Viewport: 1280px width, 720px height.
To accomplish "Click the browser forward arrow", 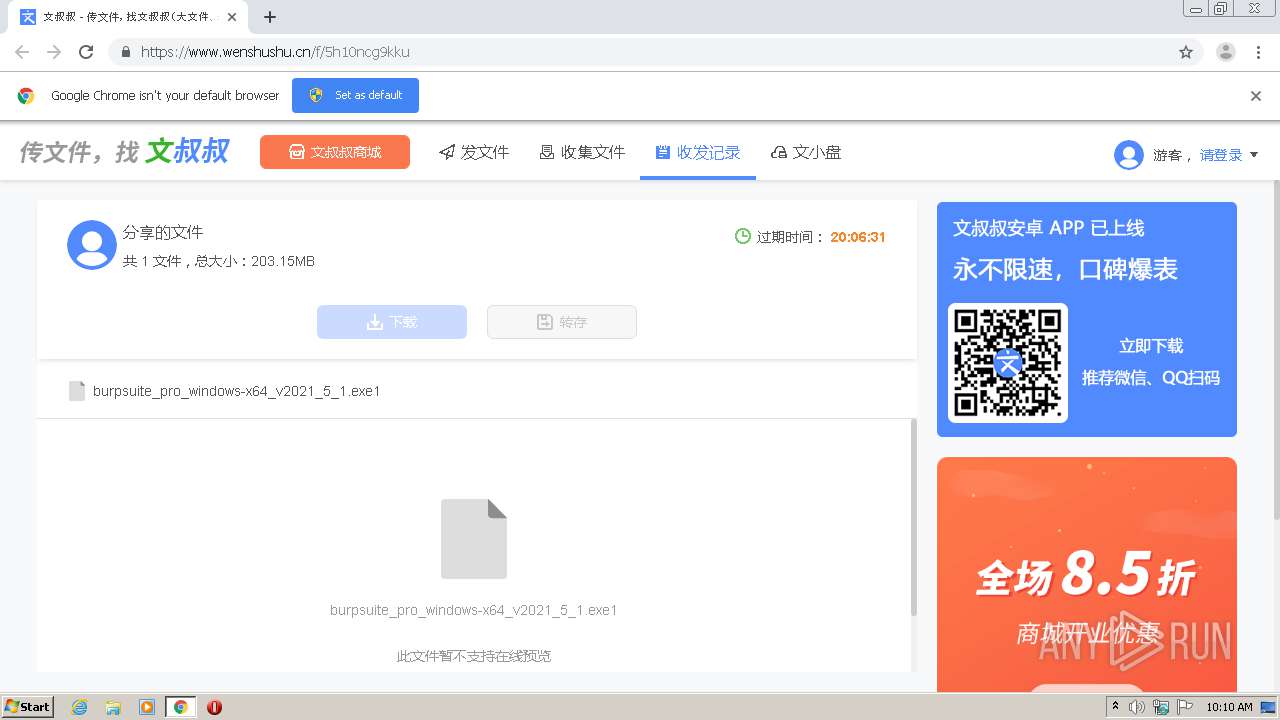I will pyautogui.click(x=54, y=52).
